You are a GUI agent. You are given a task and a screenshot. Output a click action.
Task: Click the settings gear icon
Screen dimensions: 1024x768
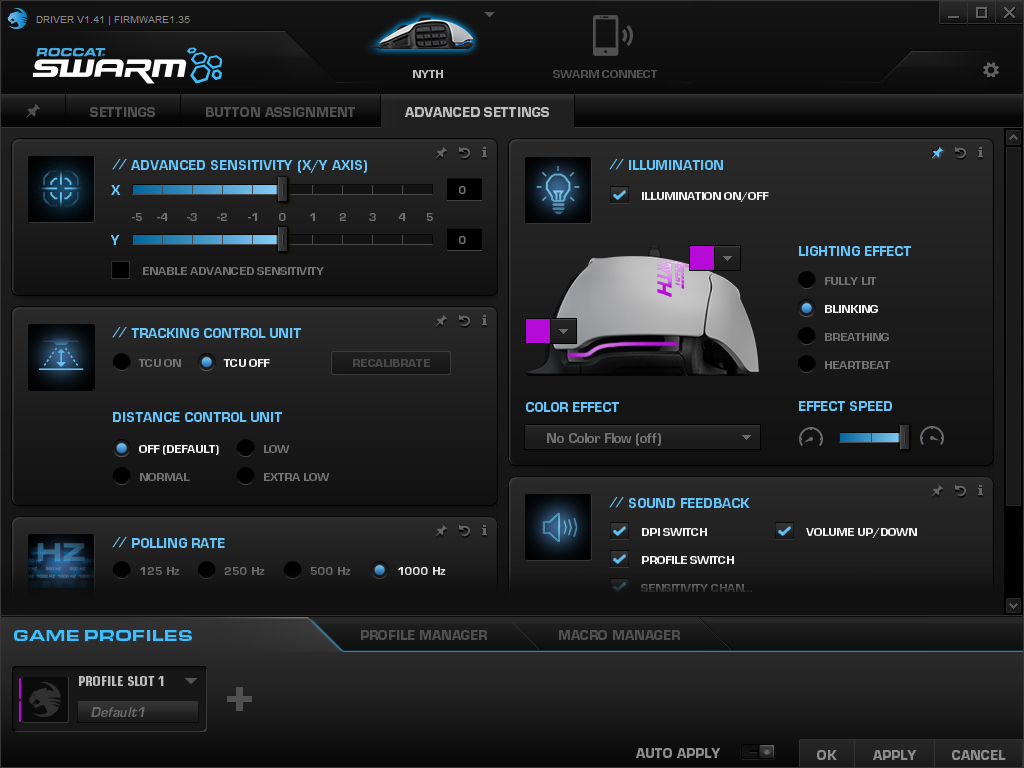pos(990,70)
